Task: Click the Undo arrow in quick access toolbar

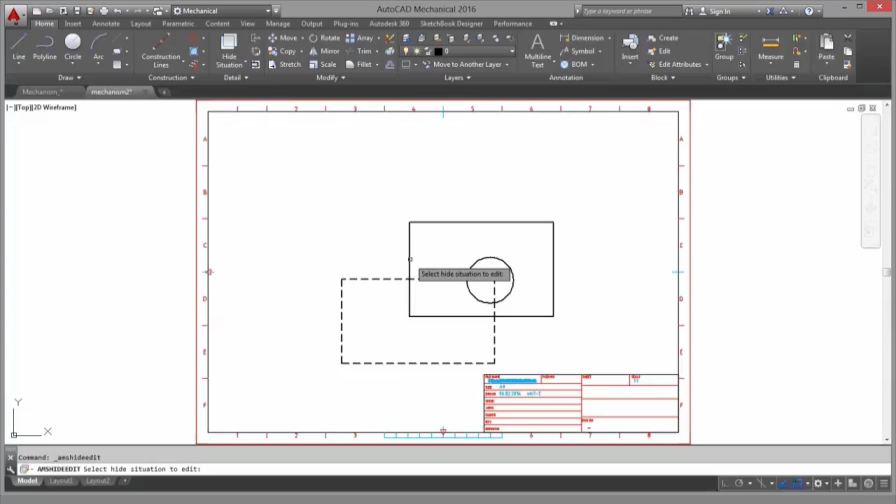Action: (117, 11)
